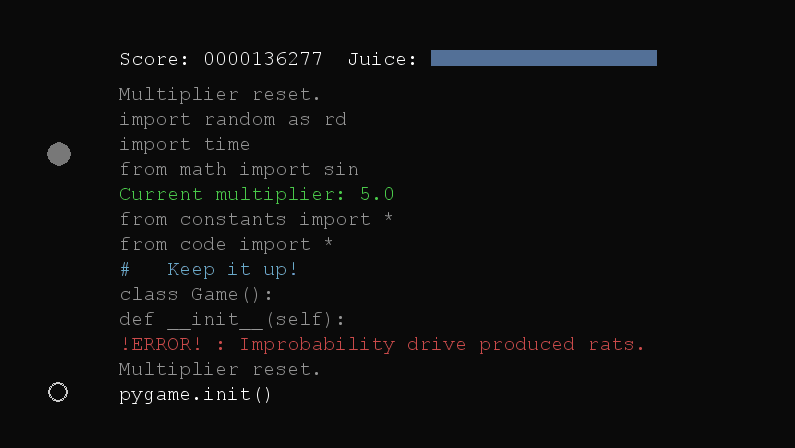Click the gray filled circle marker

[59, 154]
